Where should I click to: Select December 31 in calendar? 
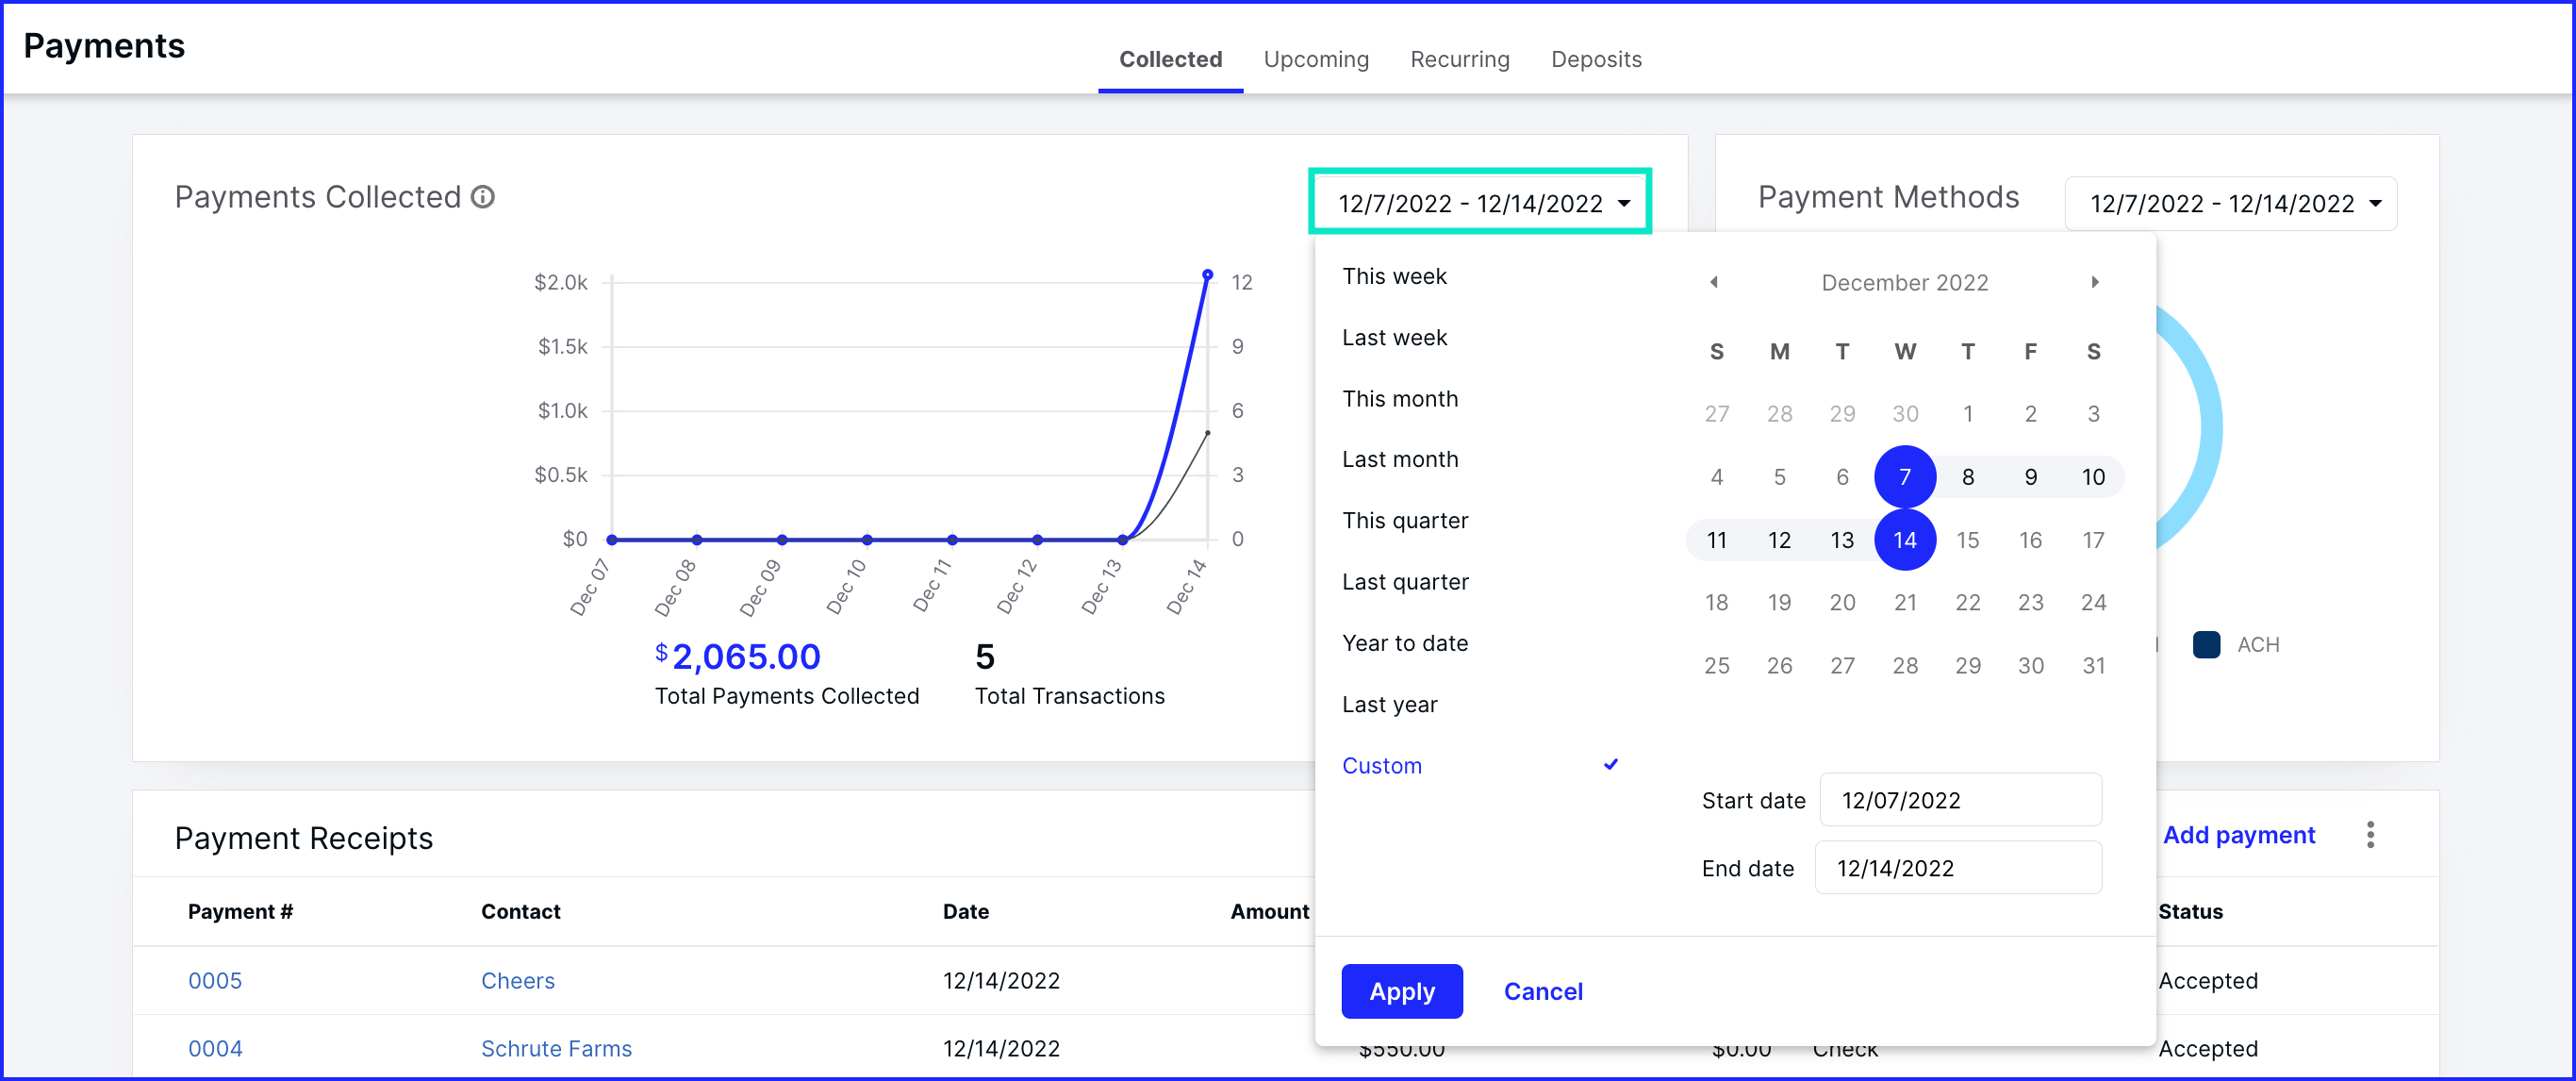point(2093,666)
